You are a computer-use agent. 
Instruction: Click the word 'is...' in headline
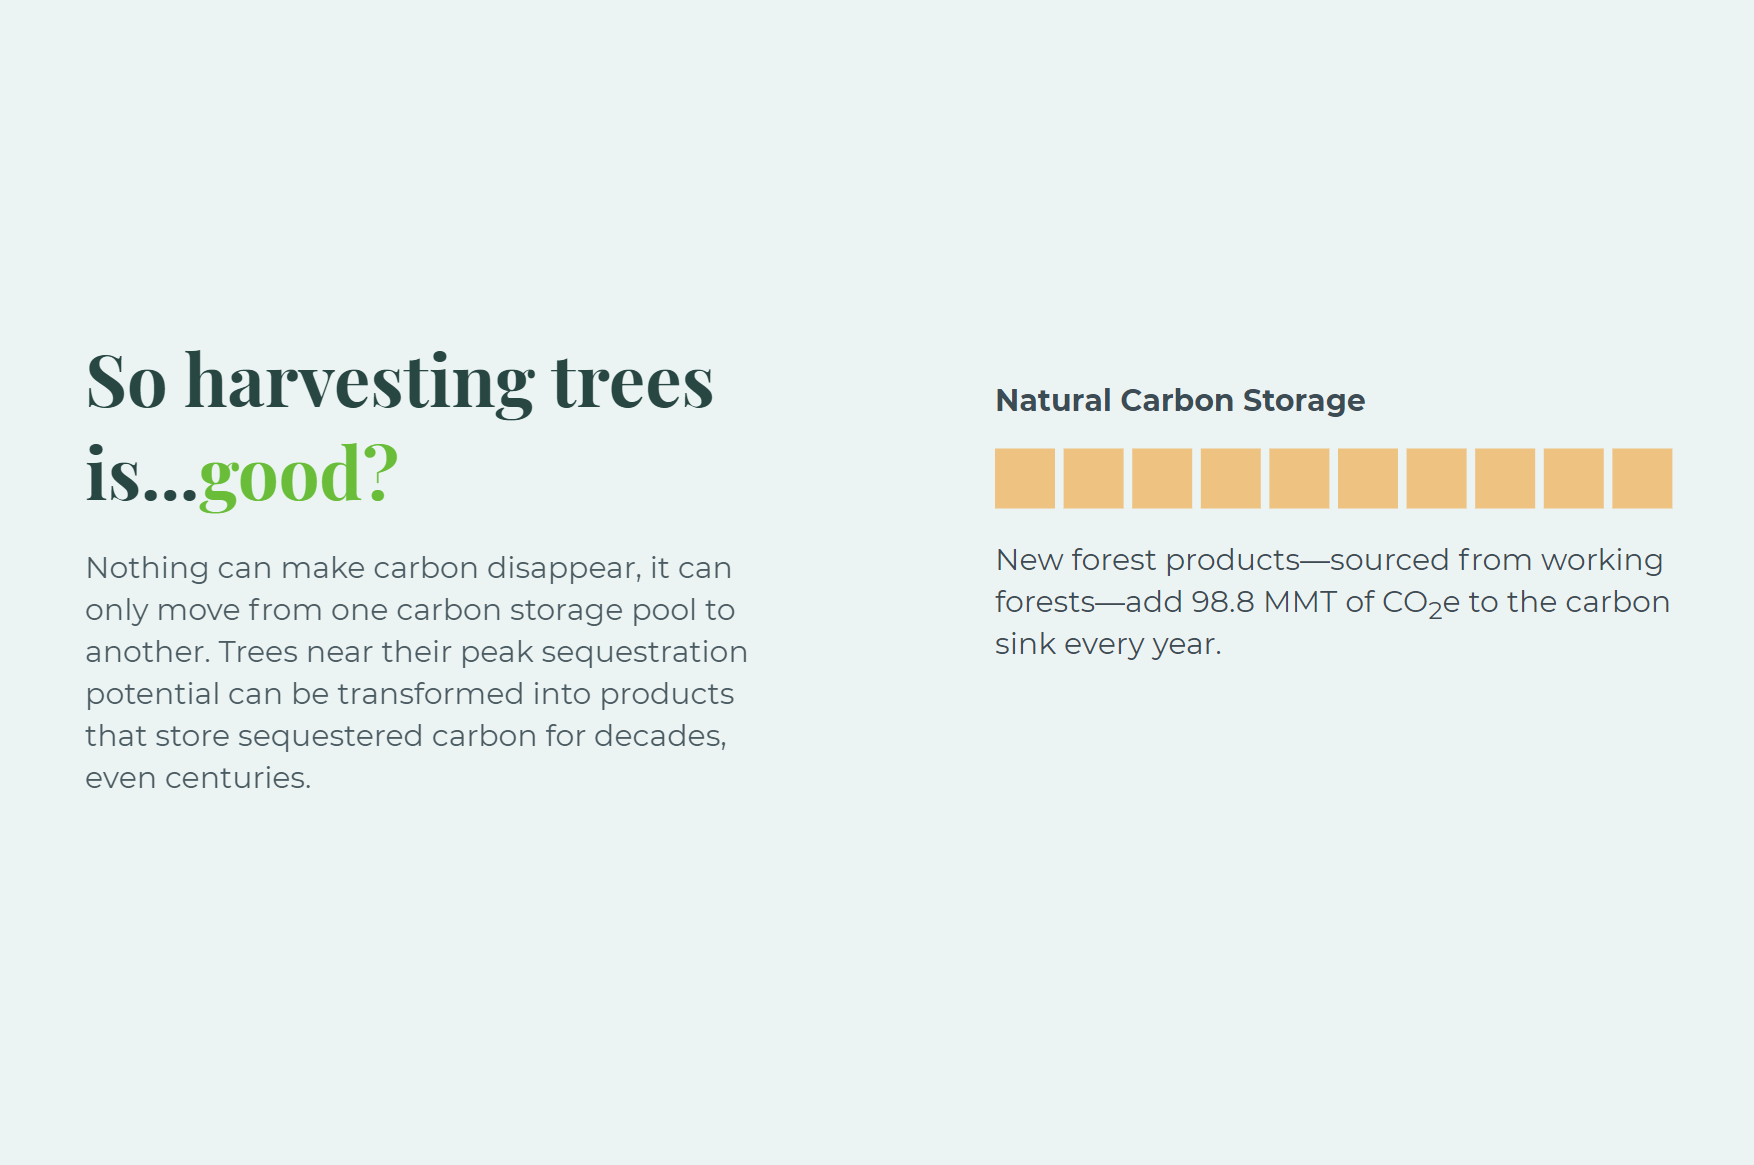pos(142,474)
